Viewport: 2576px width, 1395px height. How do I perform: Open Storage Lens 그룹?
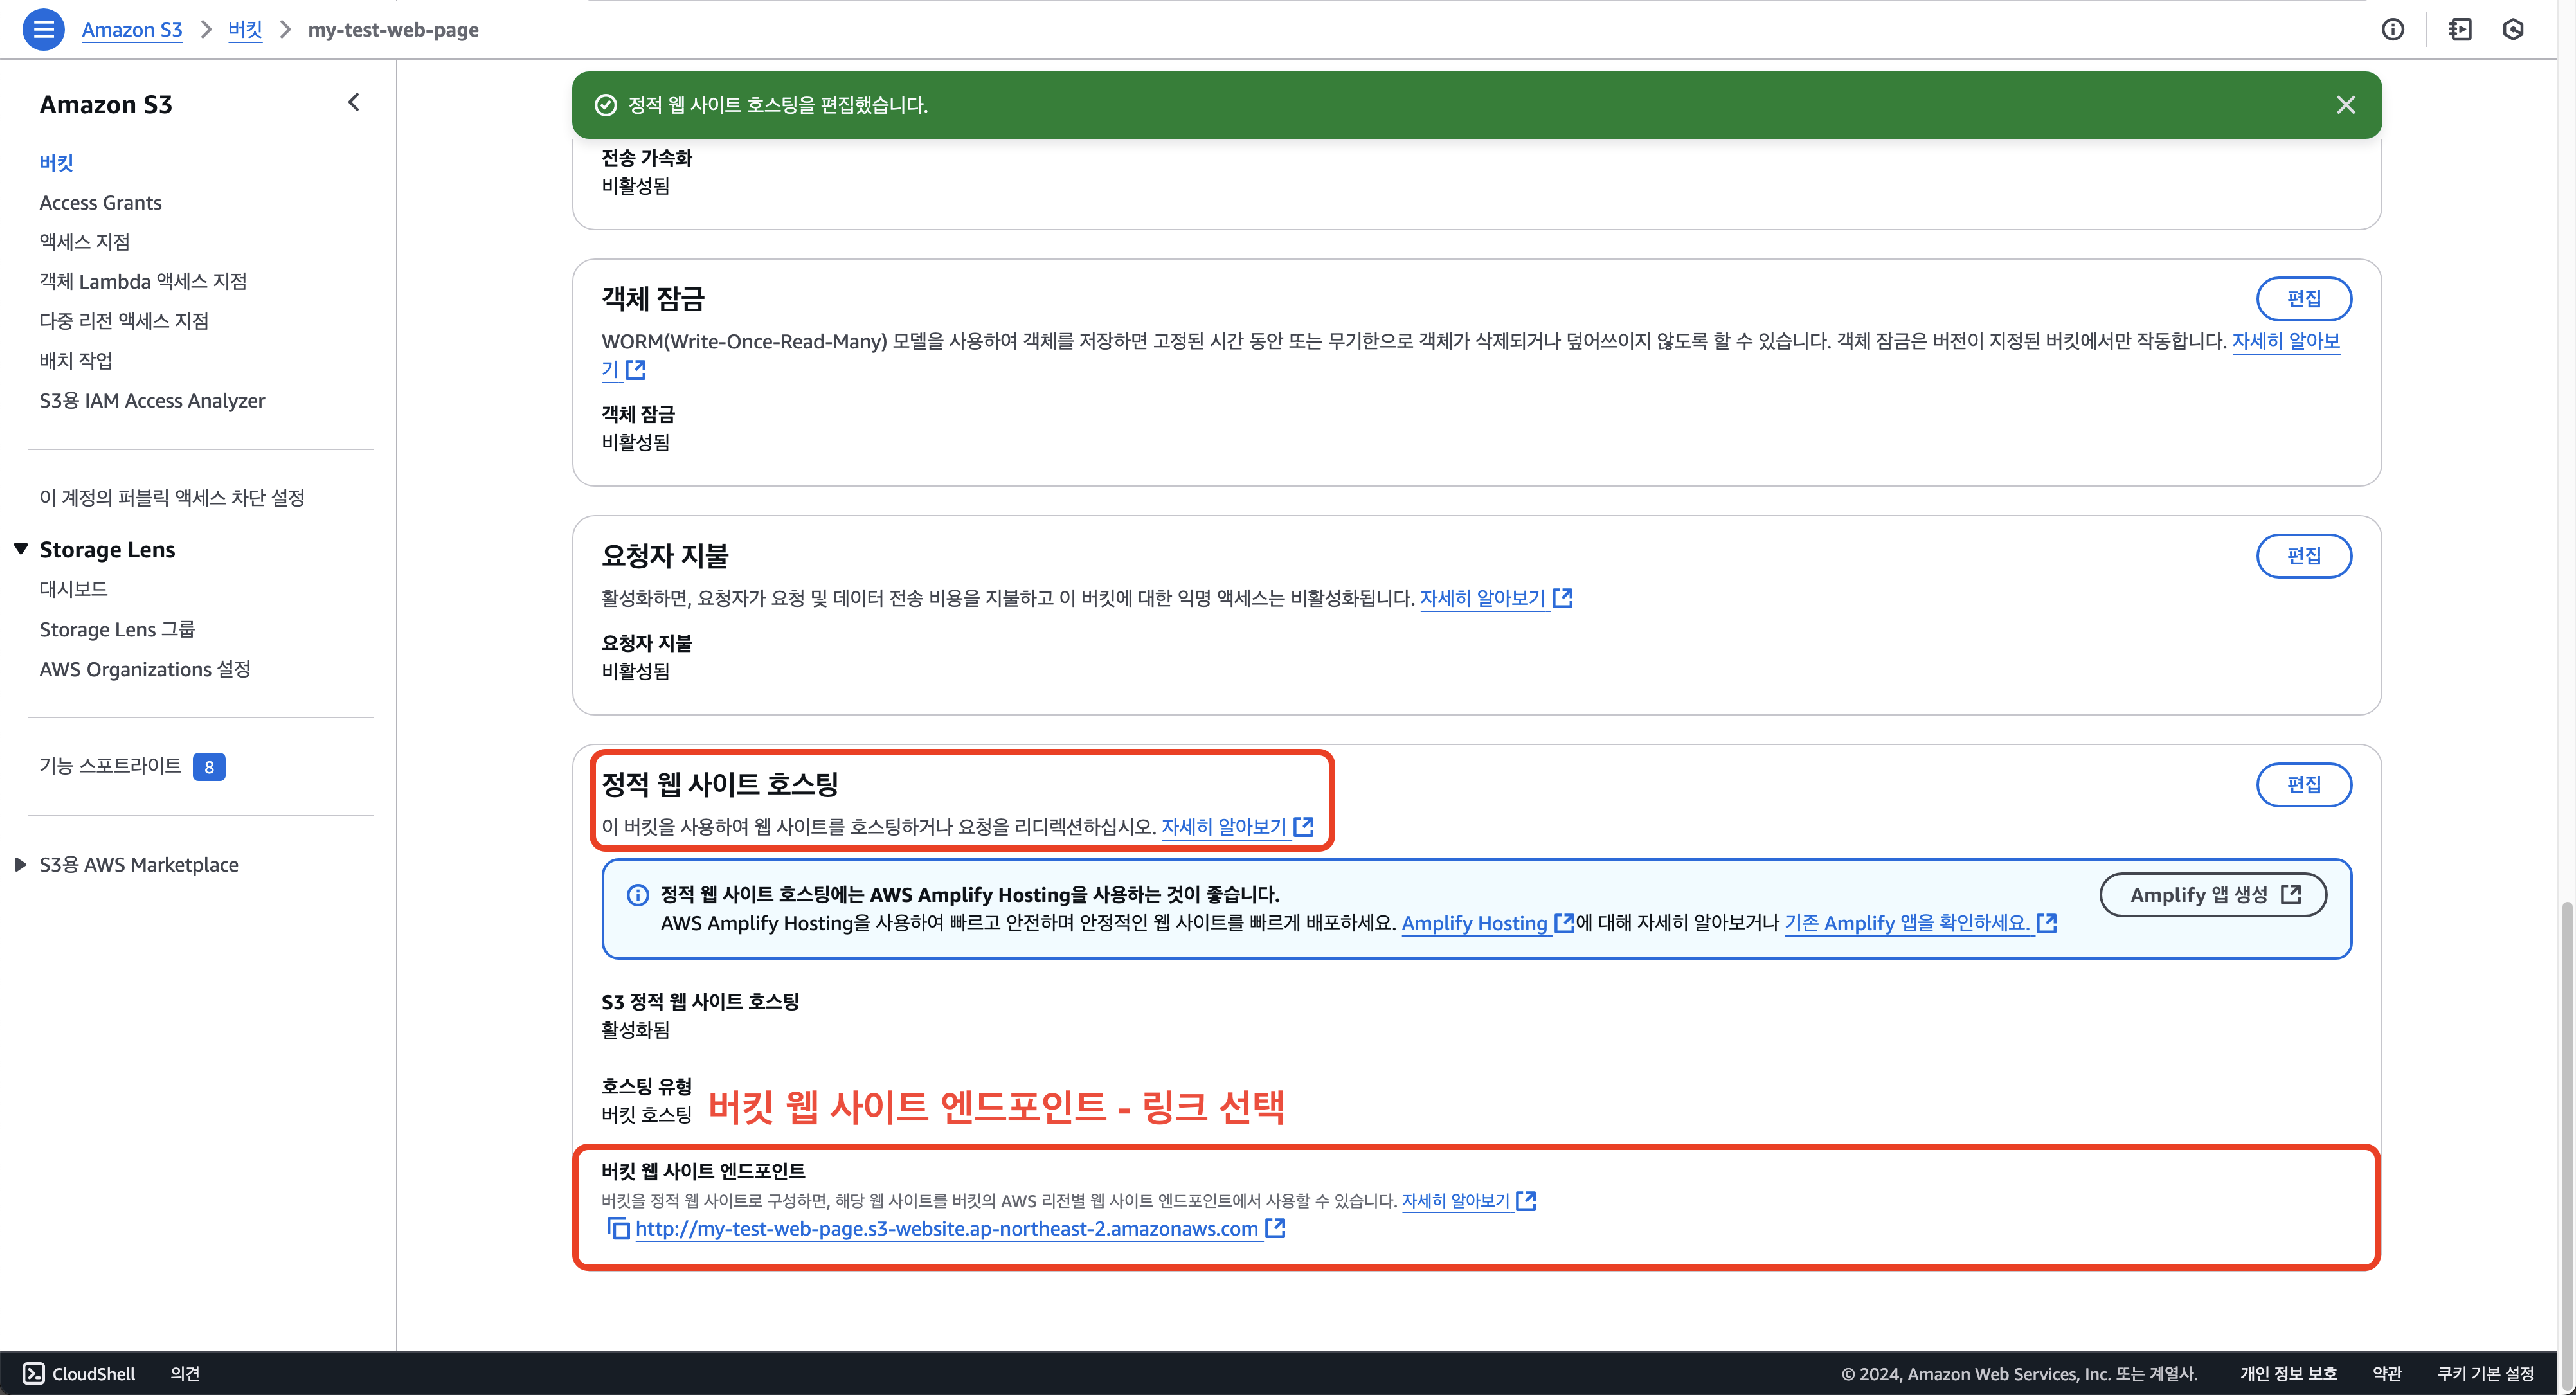(117, 629)
